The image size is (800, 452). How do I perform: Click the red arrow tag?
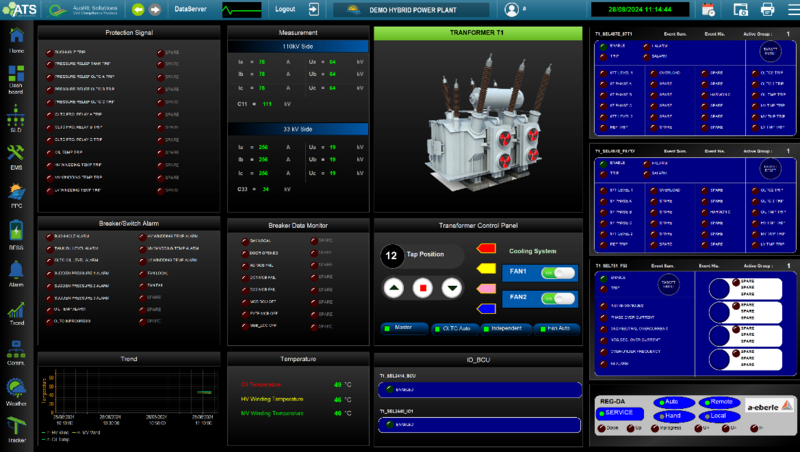[x=486, y=248]
